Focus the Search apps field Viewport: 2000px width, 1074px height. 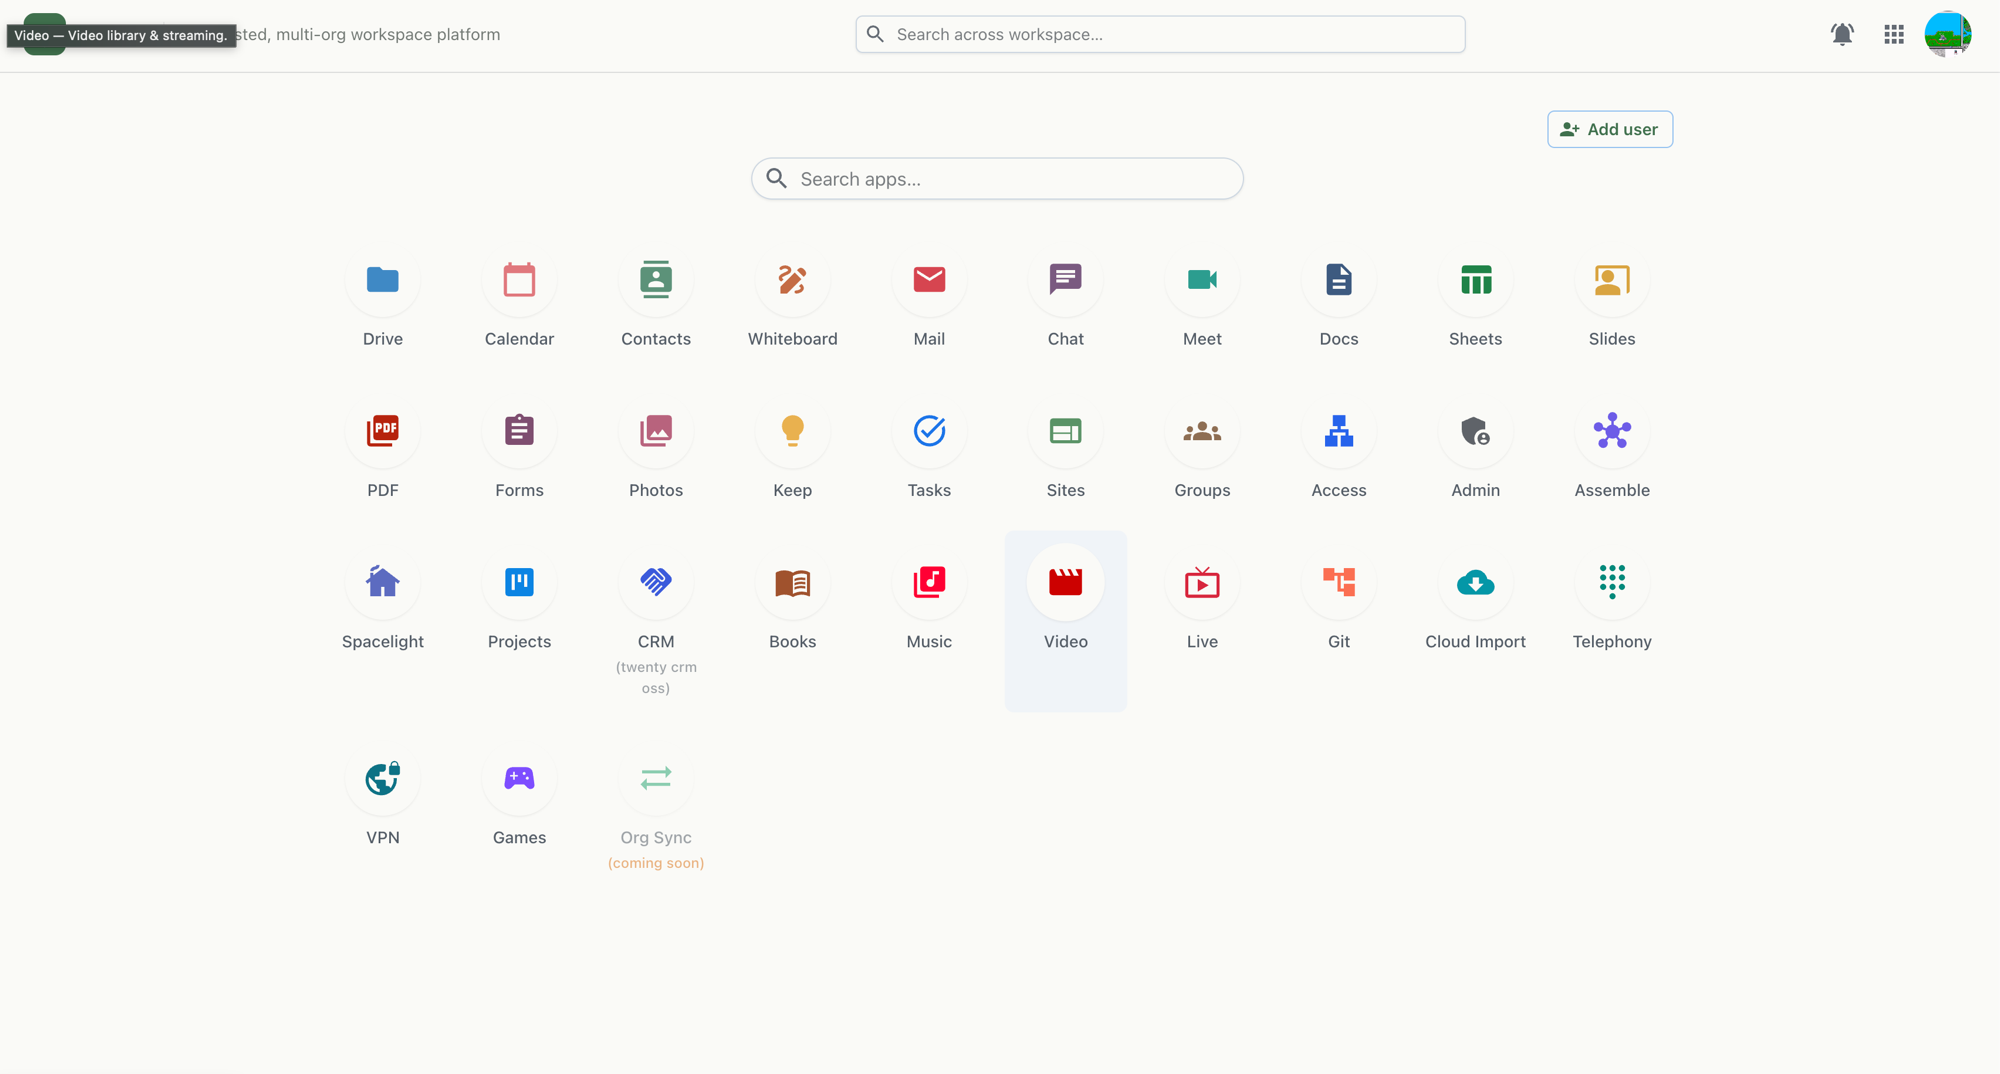(x=997, y=179)
